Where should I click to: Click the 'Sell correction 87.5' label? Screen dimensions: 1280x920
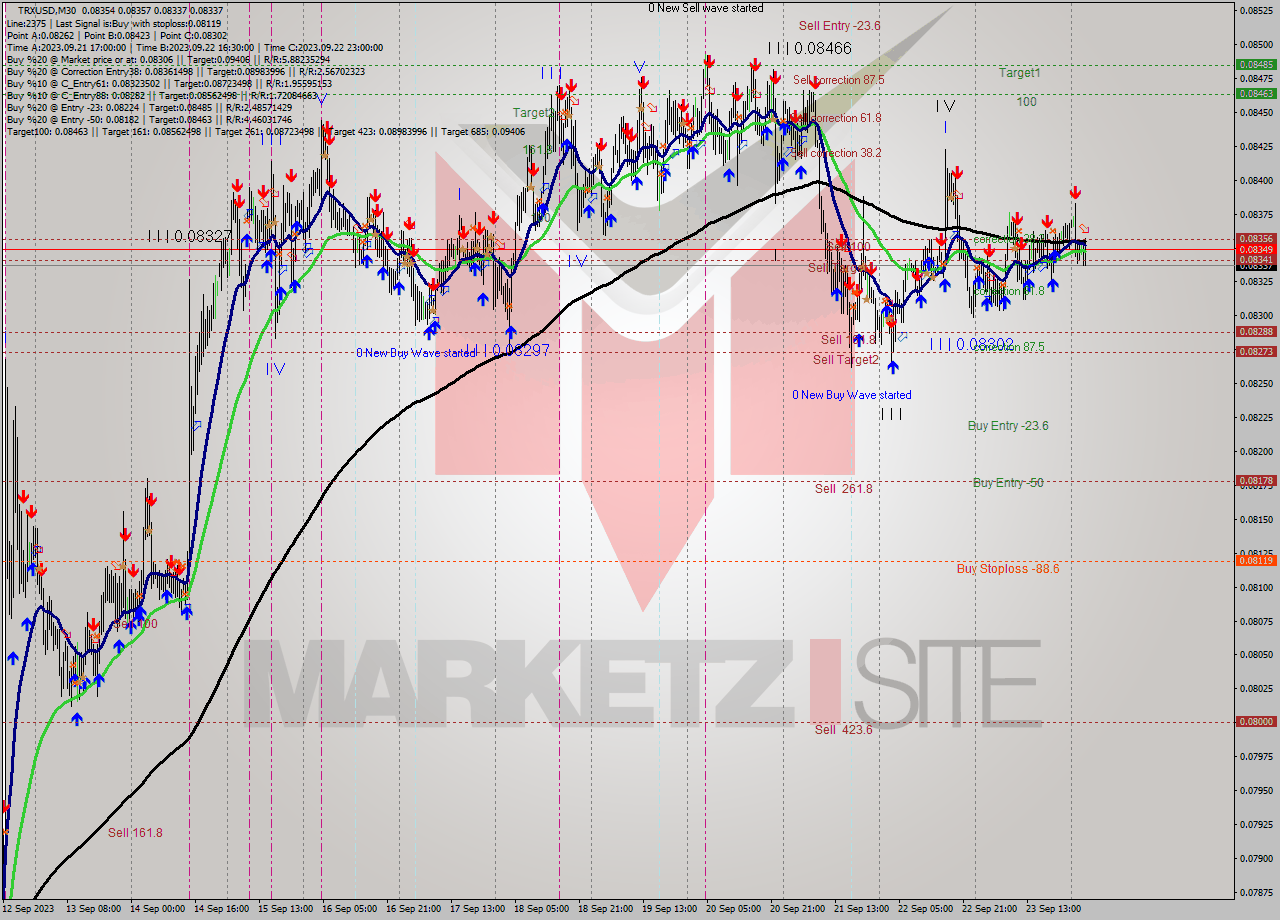pyautogui.click(x=838, y=80)
